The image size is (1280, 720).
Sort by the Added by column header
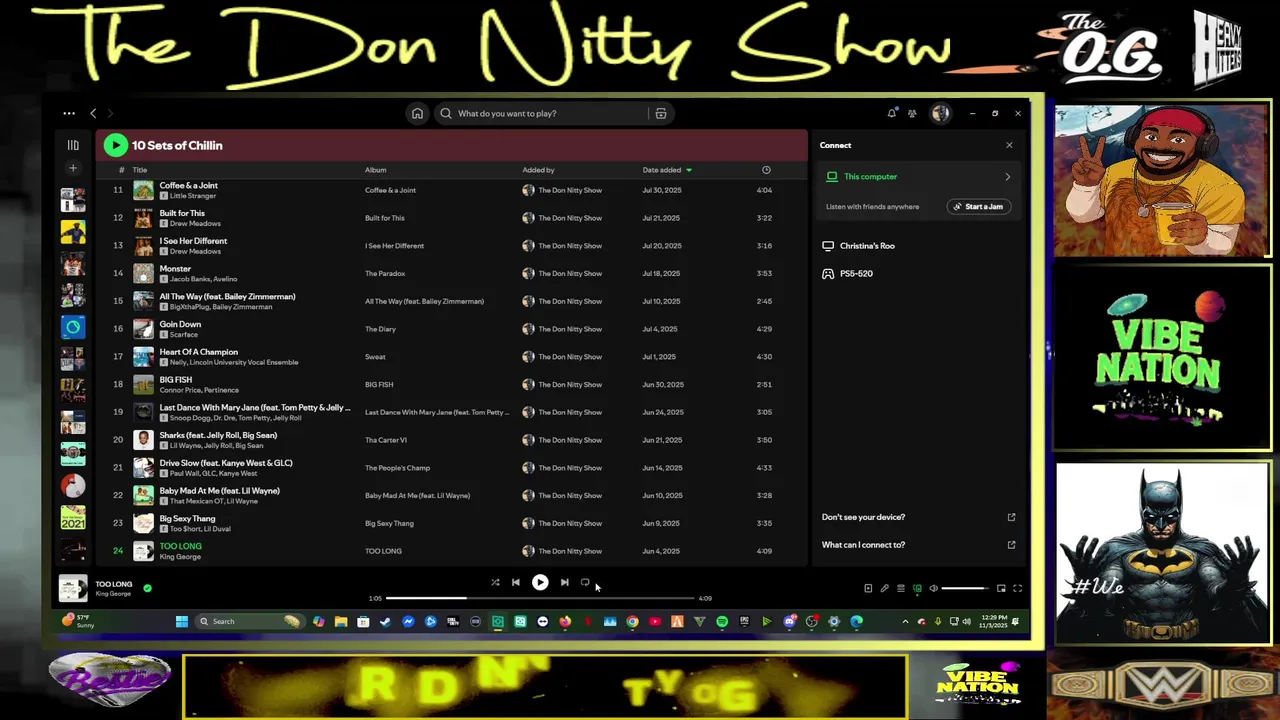(538, 170)
